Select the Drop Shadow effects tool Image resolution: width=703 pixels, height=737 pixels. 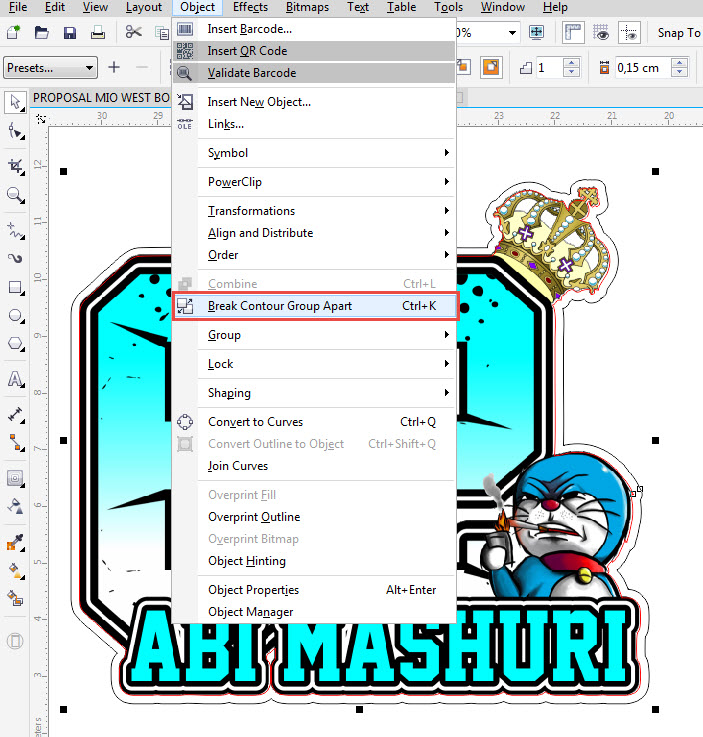click(x=15, y=478)
